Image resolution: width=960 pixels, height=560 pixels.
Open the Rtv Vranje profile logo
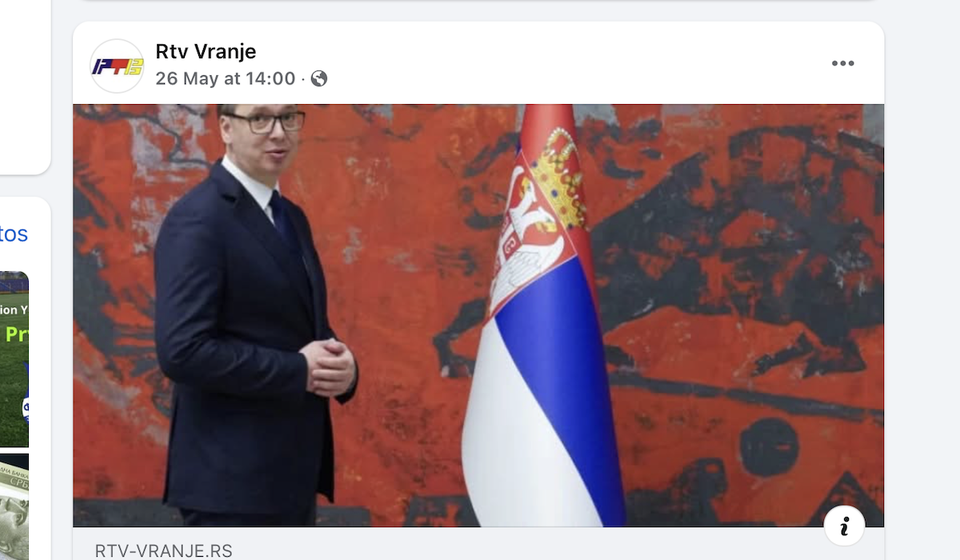[117, 66]
